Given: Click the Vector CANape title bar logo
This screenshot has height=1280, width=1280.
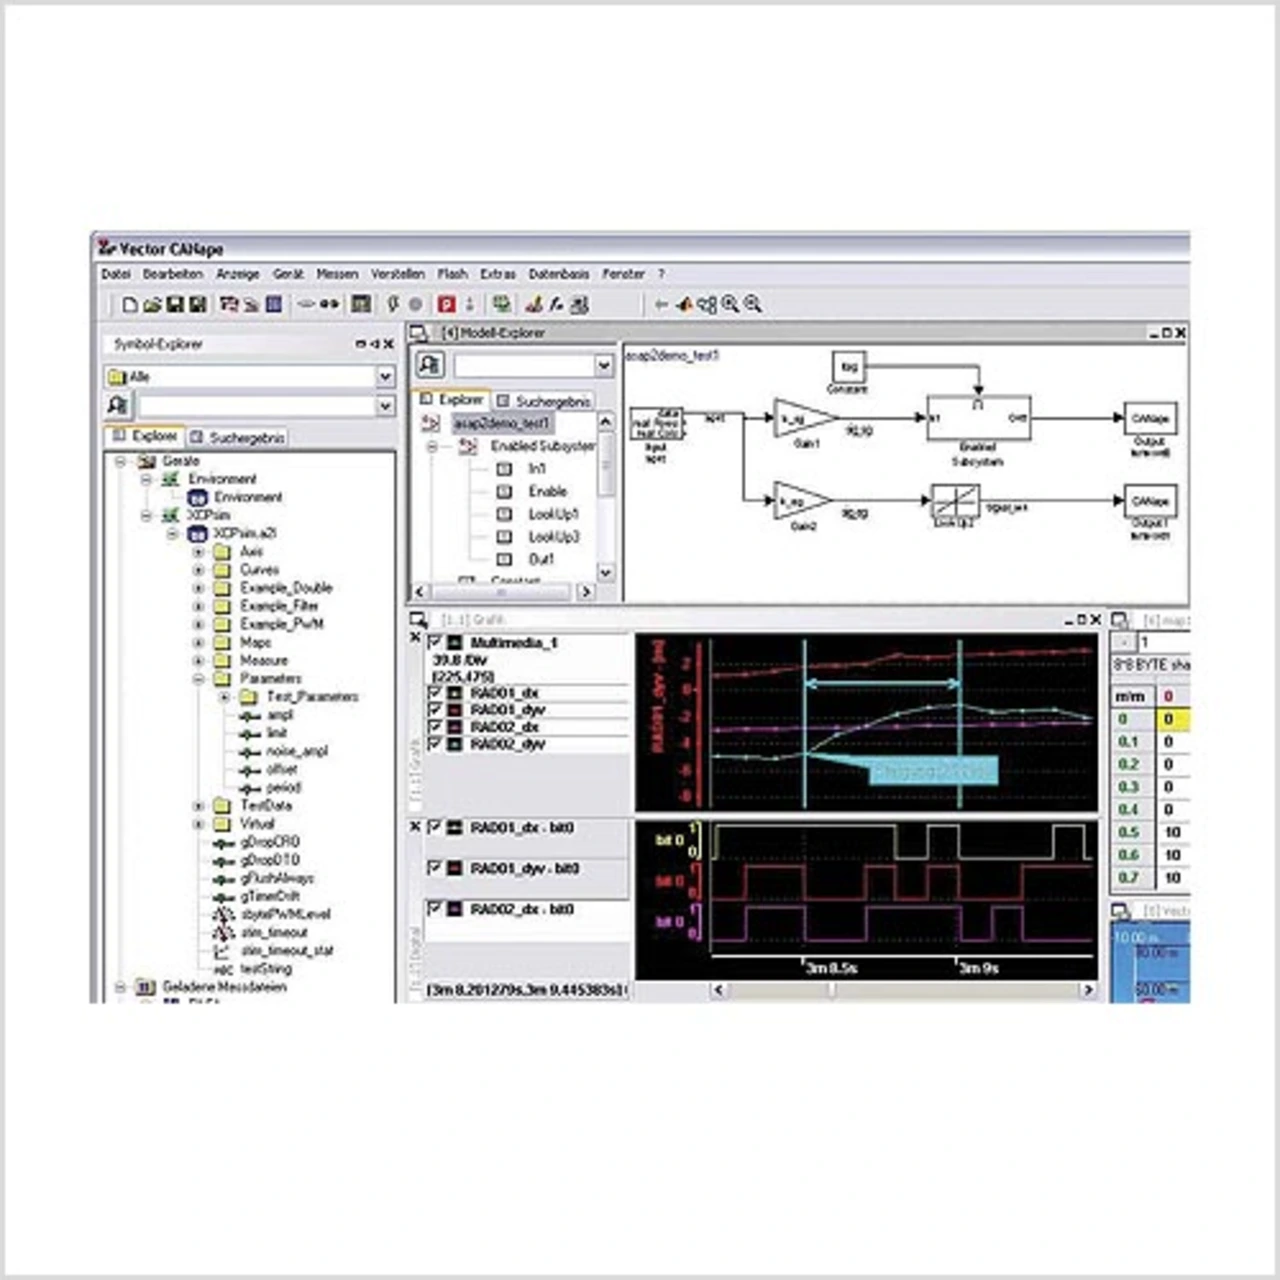Looking at the screenshot, I should coord(106,248).
